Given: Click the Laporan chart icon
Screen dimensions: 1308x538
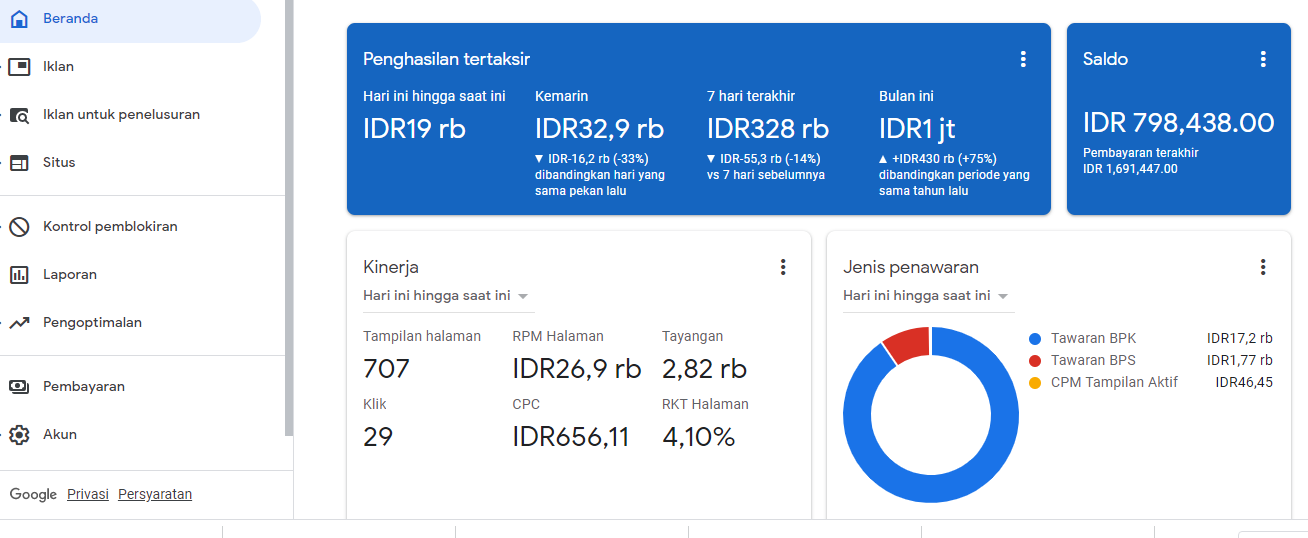Looking at the screenshot, I should click(19, 275).
